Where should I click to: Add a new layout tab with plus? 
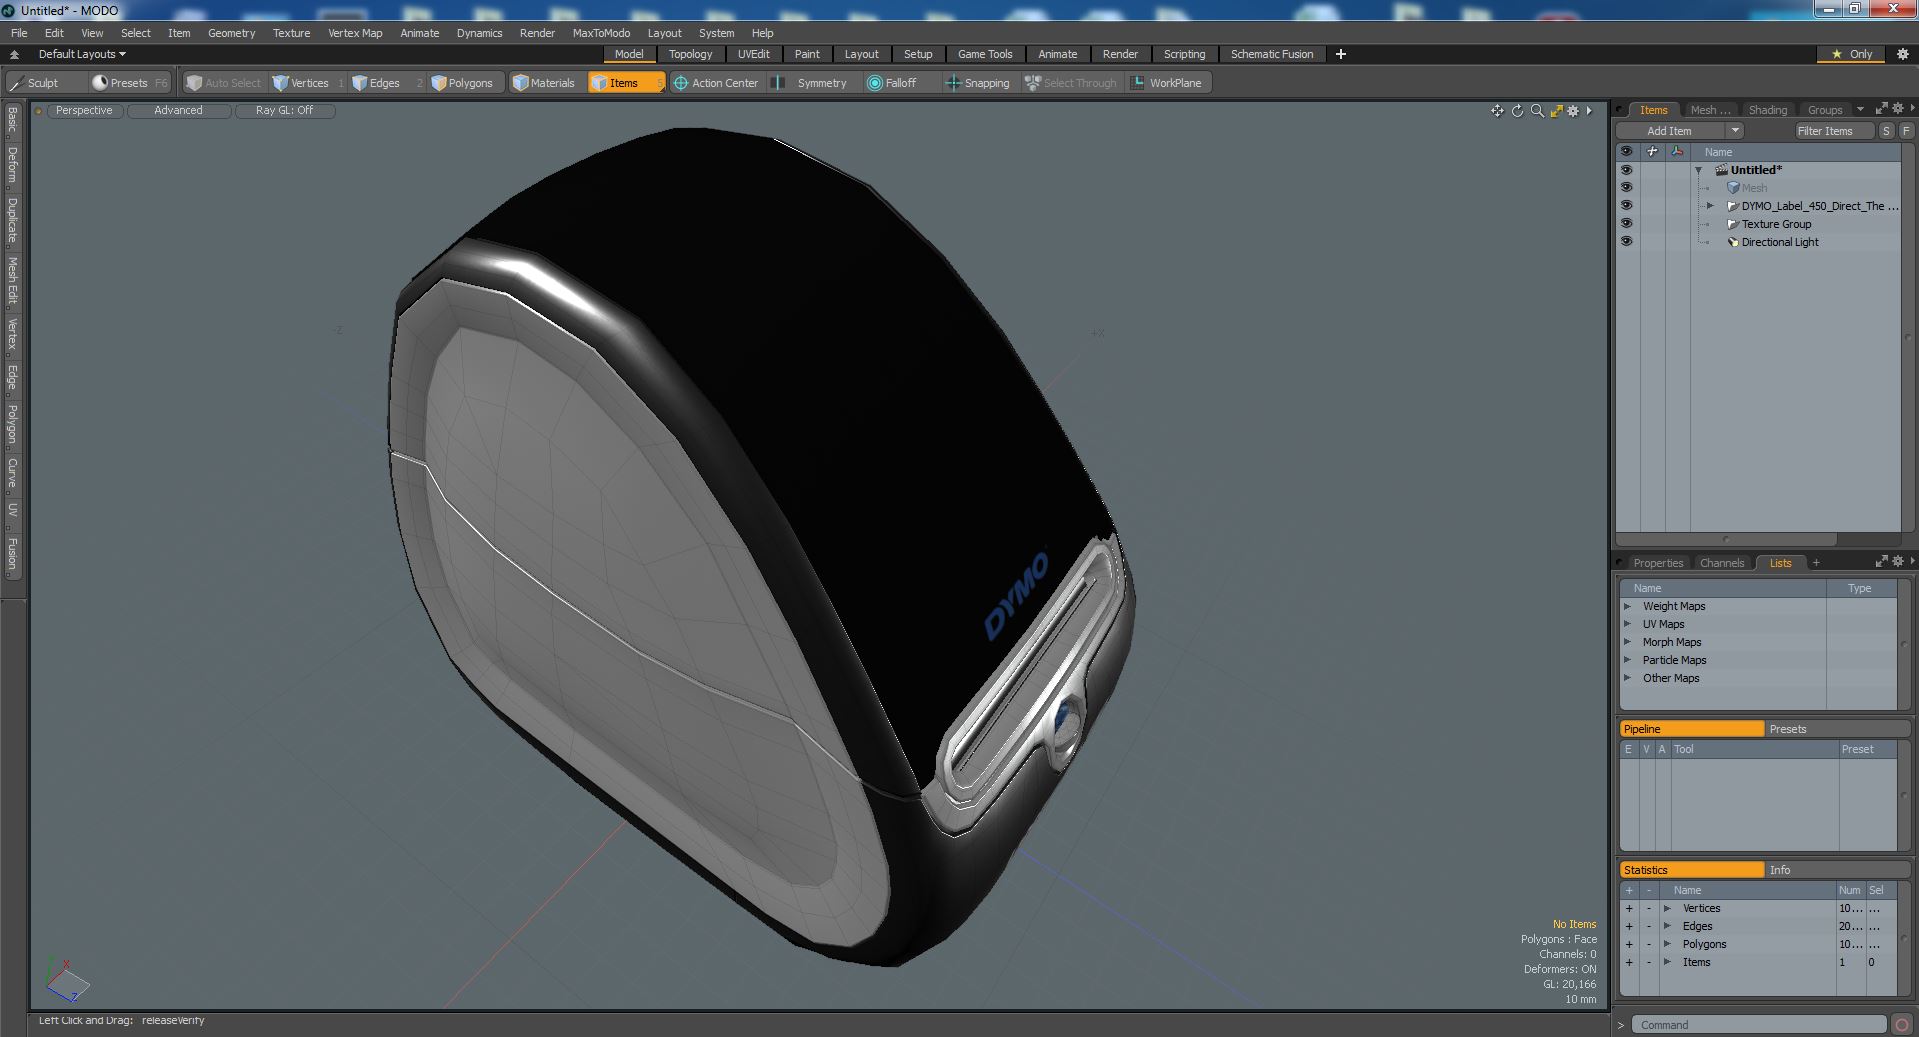(x=1341, y=54)
